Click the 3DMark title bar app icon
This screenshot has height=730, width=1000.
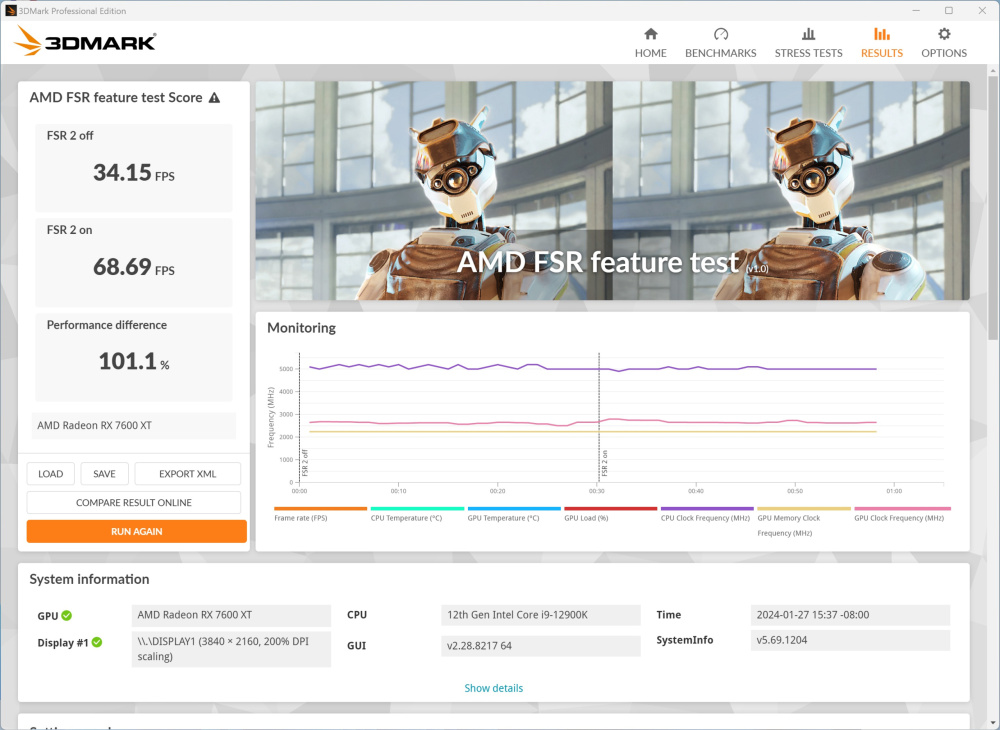[x=10, y=10]
